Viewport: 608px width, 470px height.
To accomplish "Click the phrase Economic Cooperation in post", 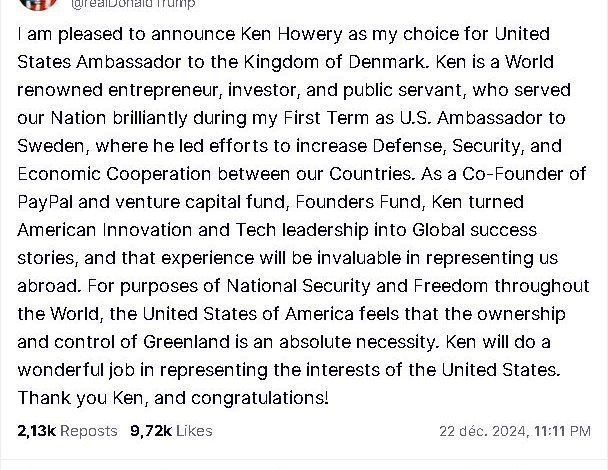I will pyautogui.click(x=114, y=174).
